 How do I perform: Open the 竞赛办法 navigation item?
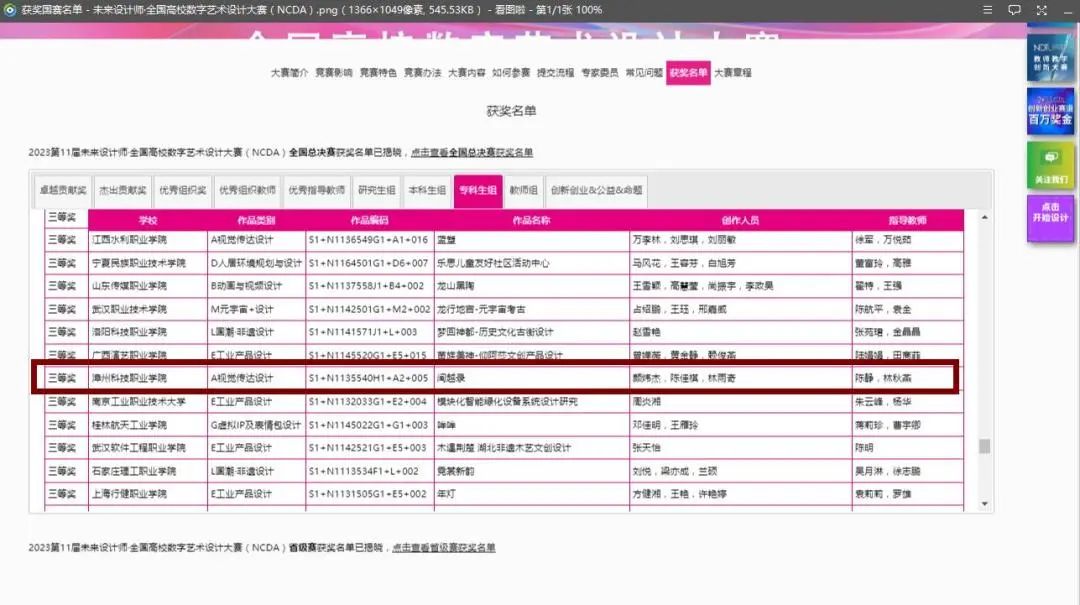click(x=422, y=72)
